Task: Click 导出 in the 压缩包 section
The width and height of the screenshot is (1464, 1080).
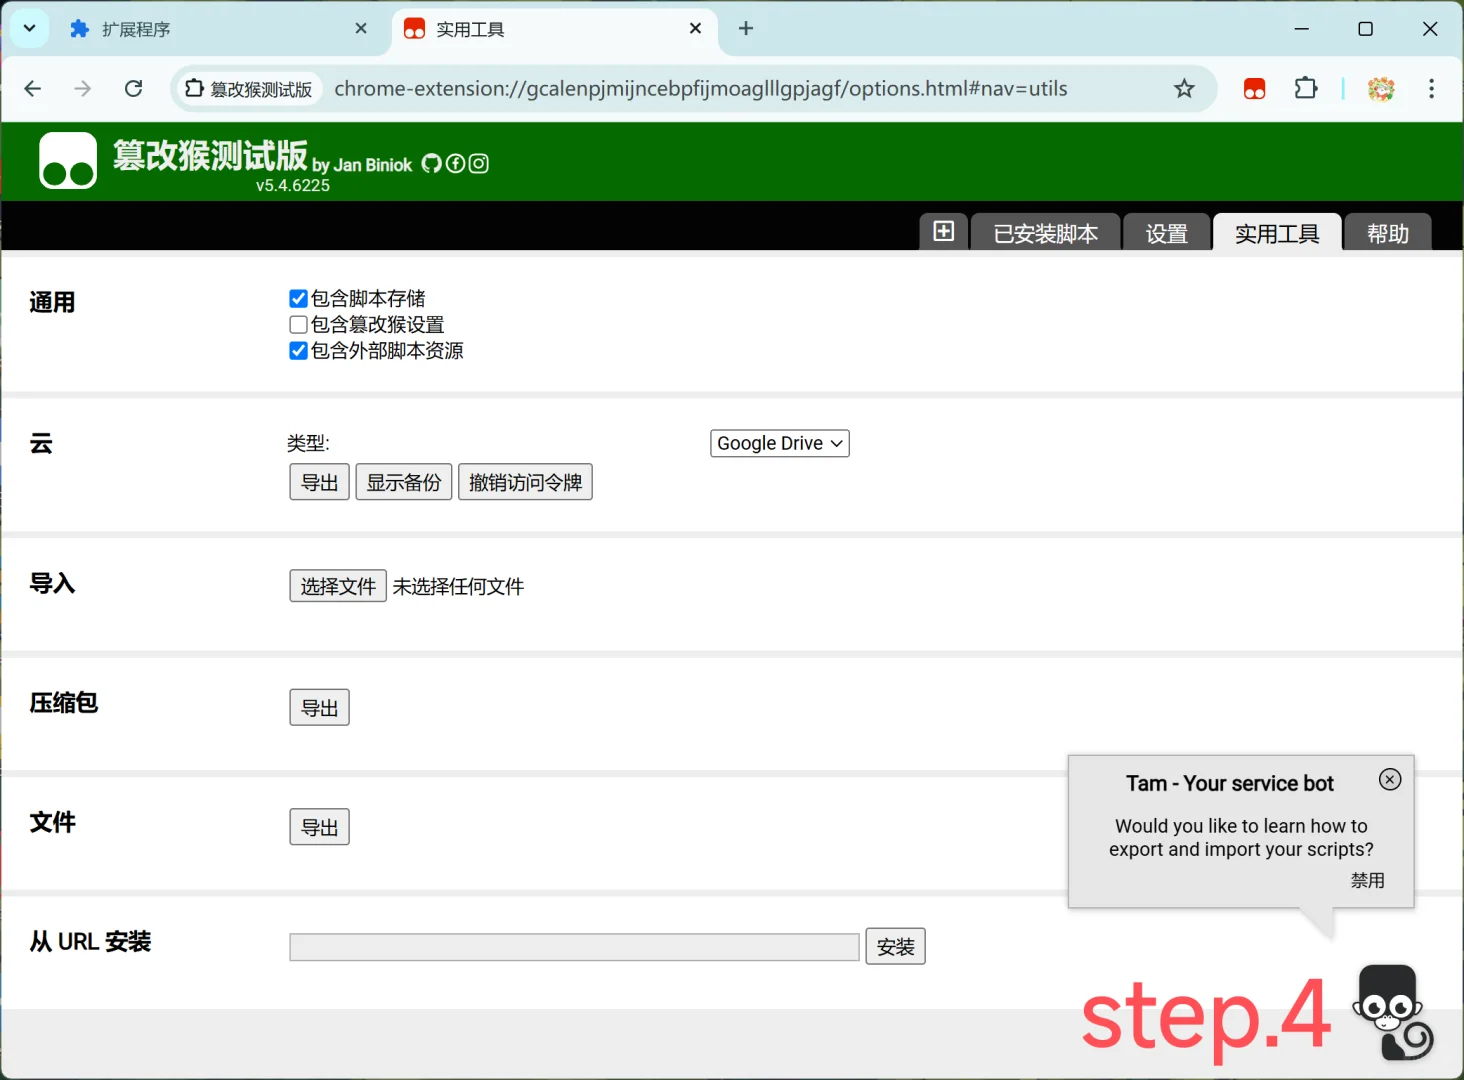Action: (320, 707)
